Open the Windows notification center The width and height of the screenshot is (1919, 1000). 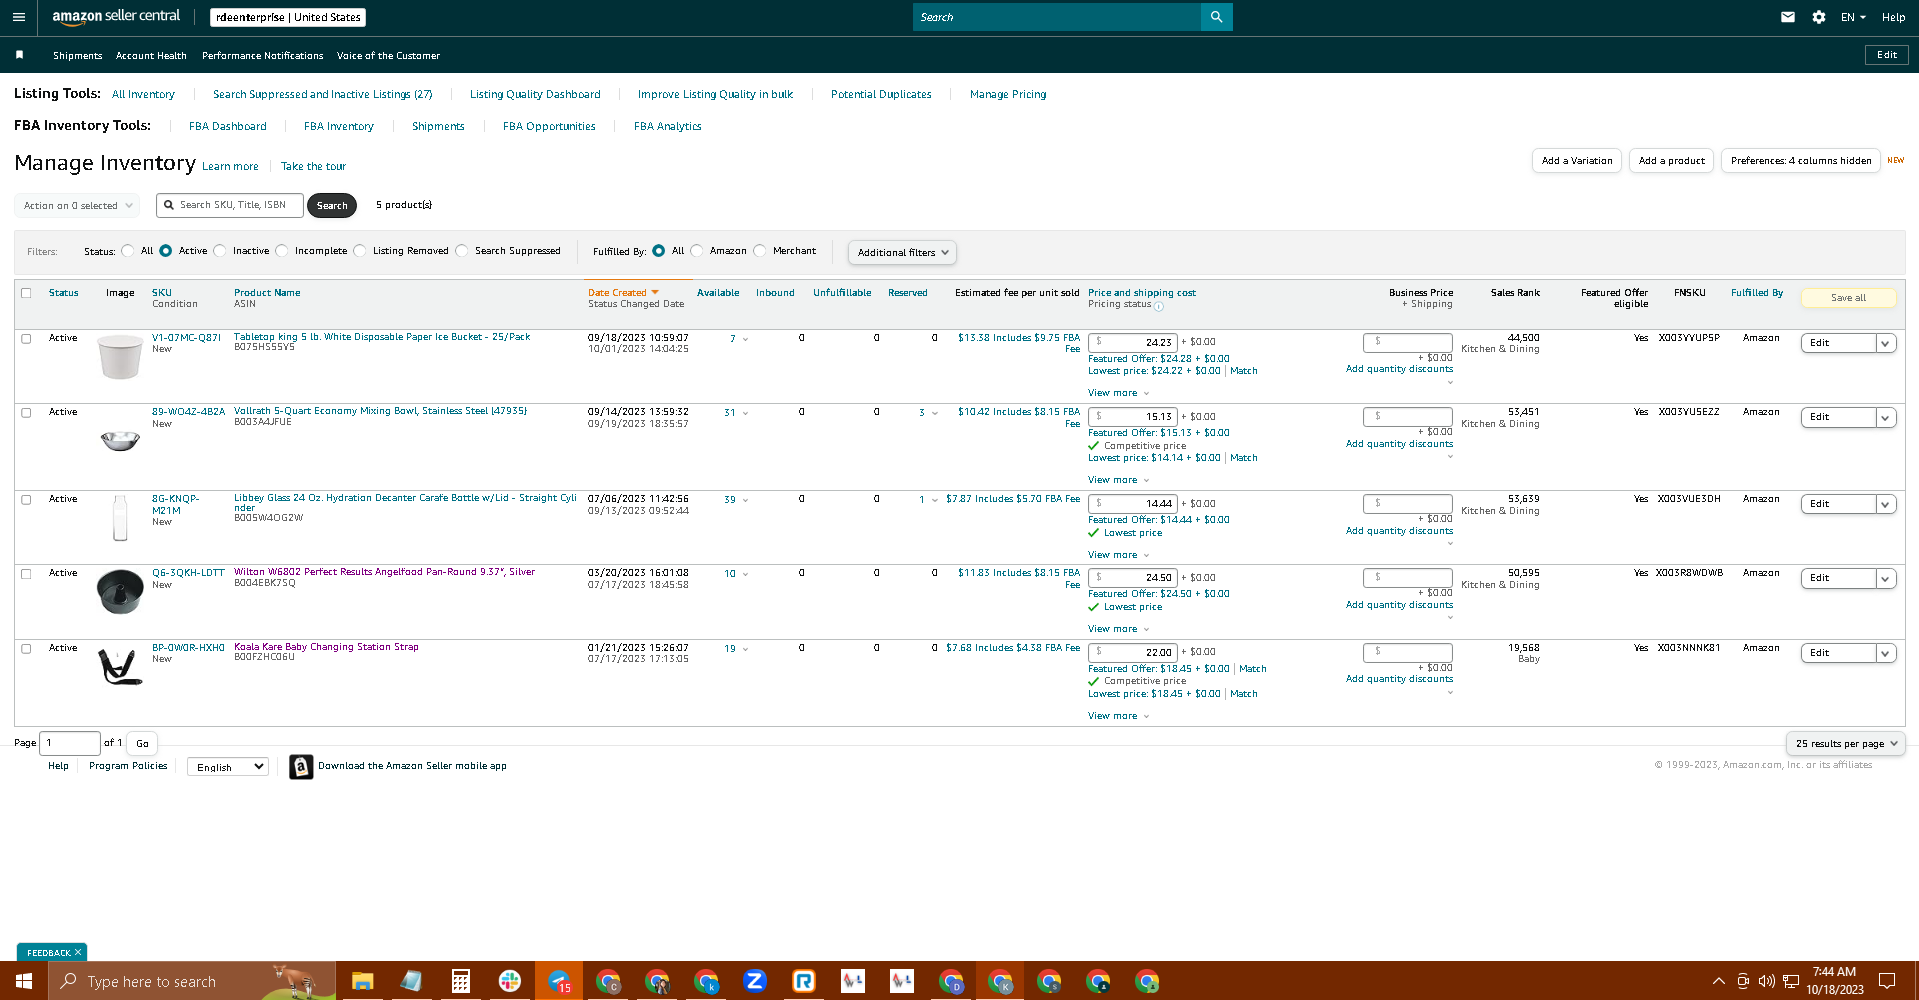[1887, 981]
